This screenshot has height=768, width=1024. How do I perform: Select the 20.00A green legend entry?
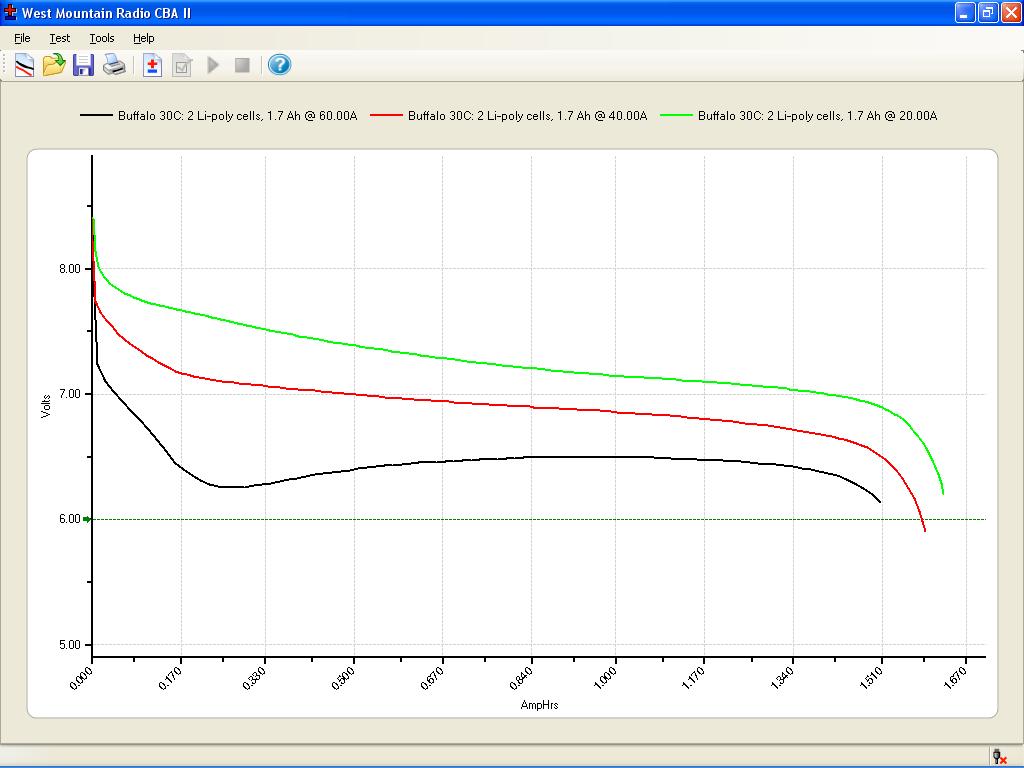[x=799, y=116]
